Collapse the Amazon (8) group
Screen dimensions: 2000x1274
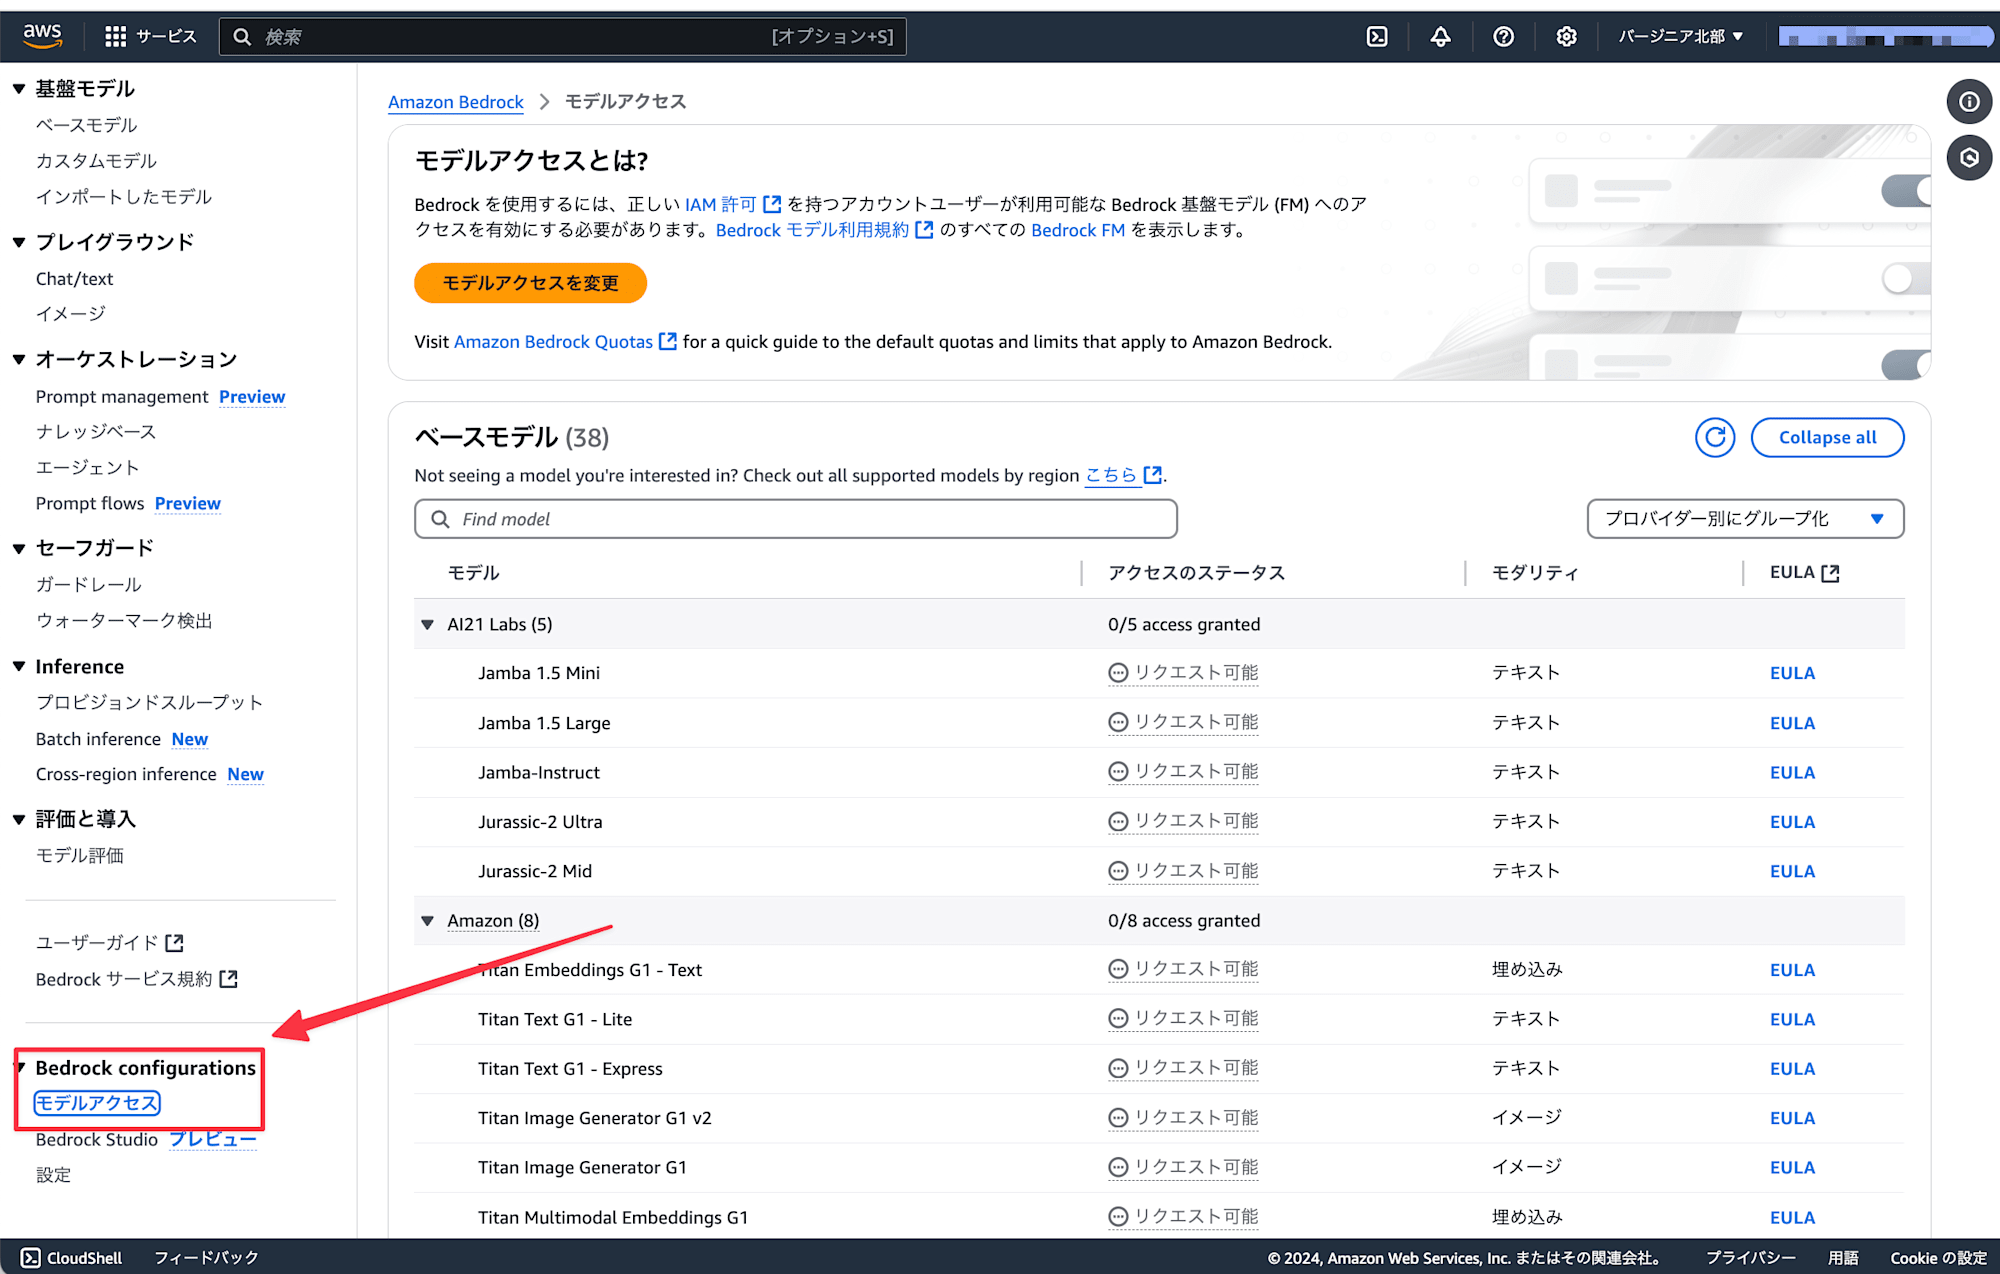(x=427, y=920)
